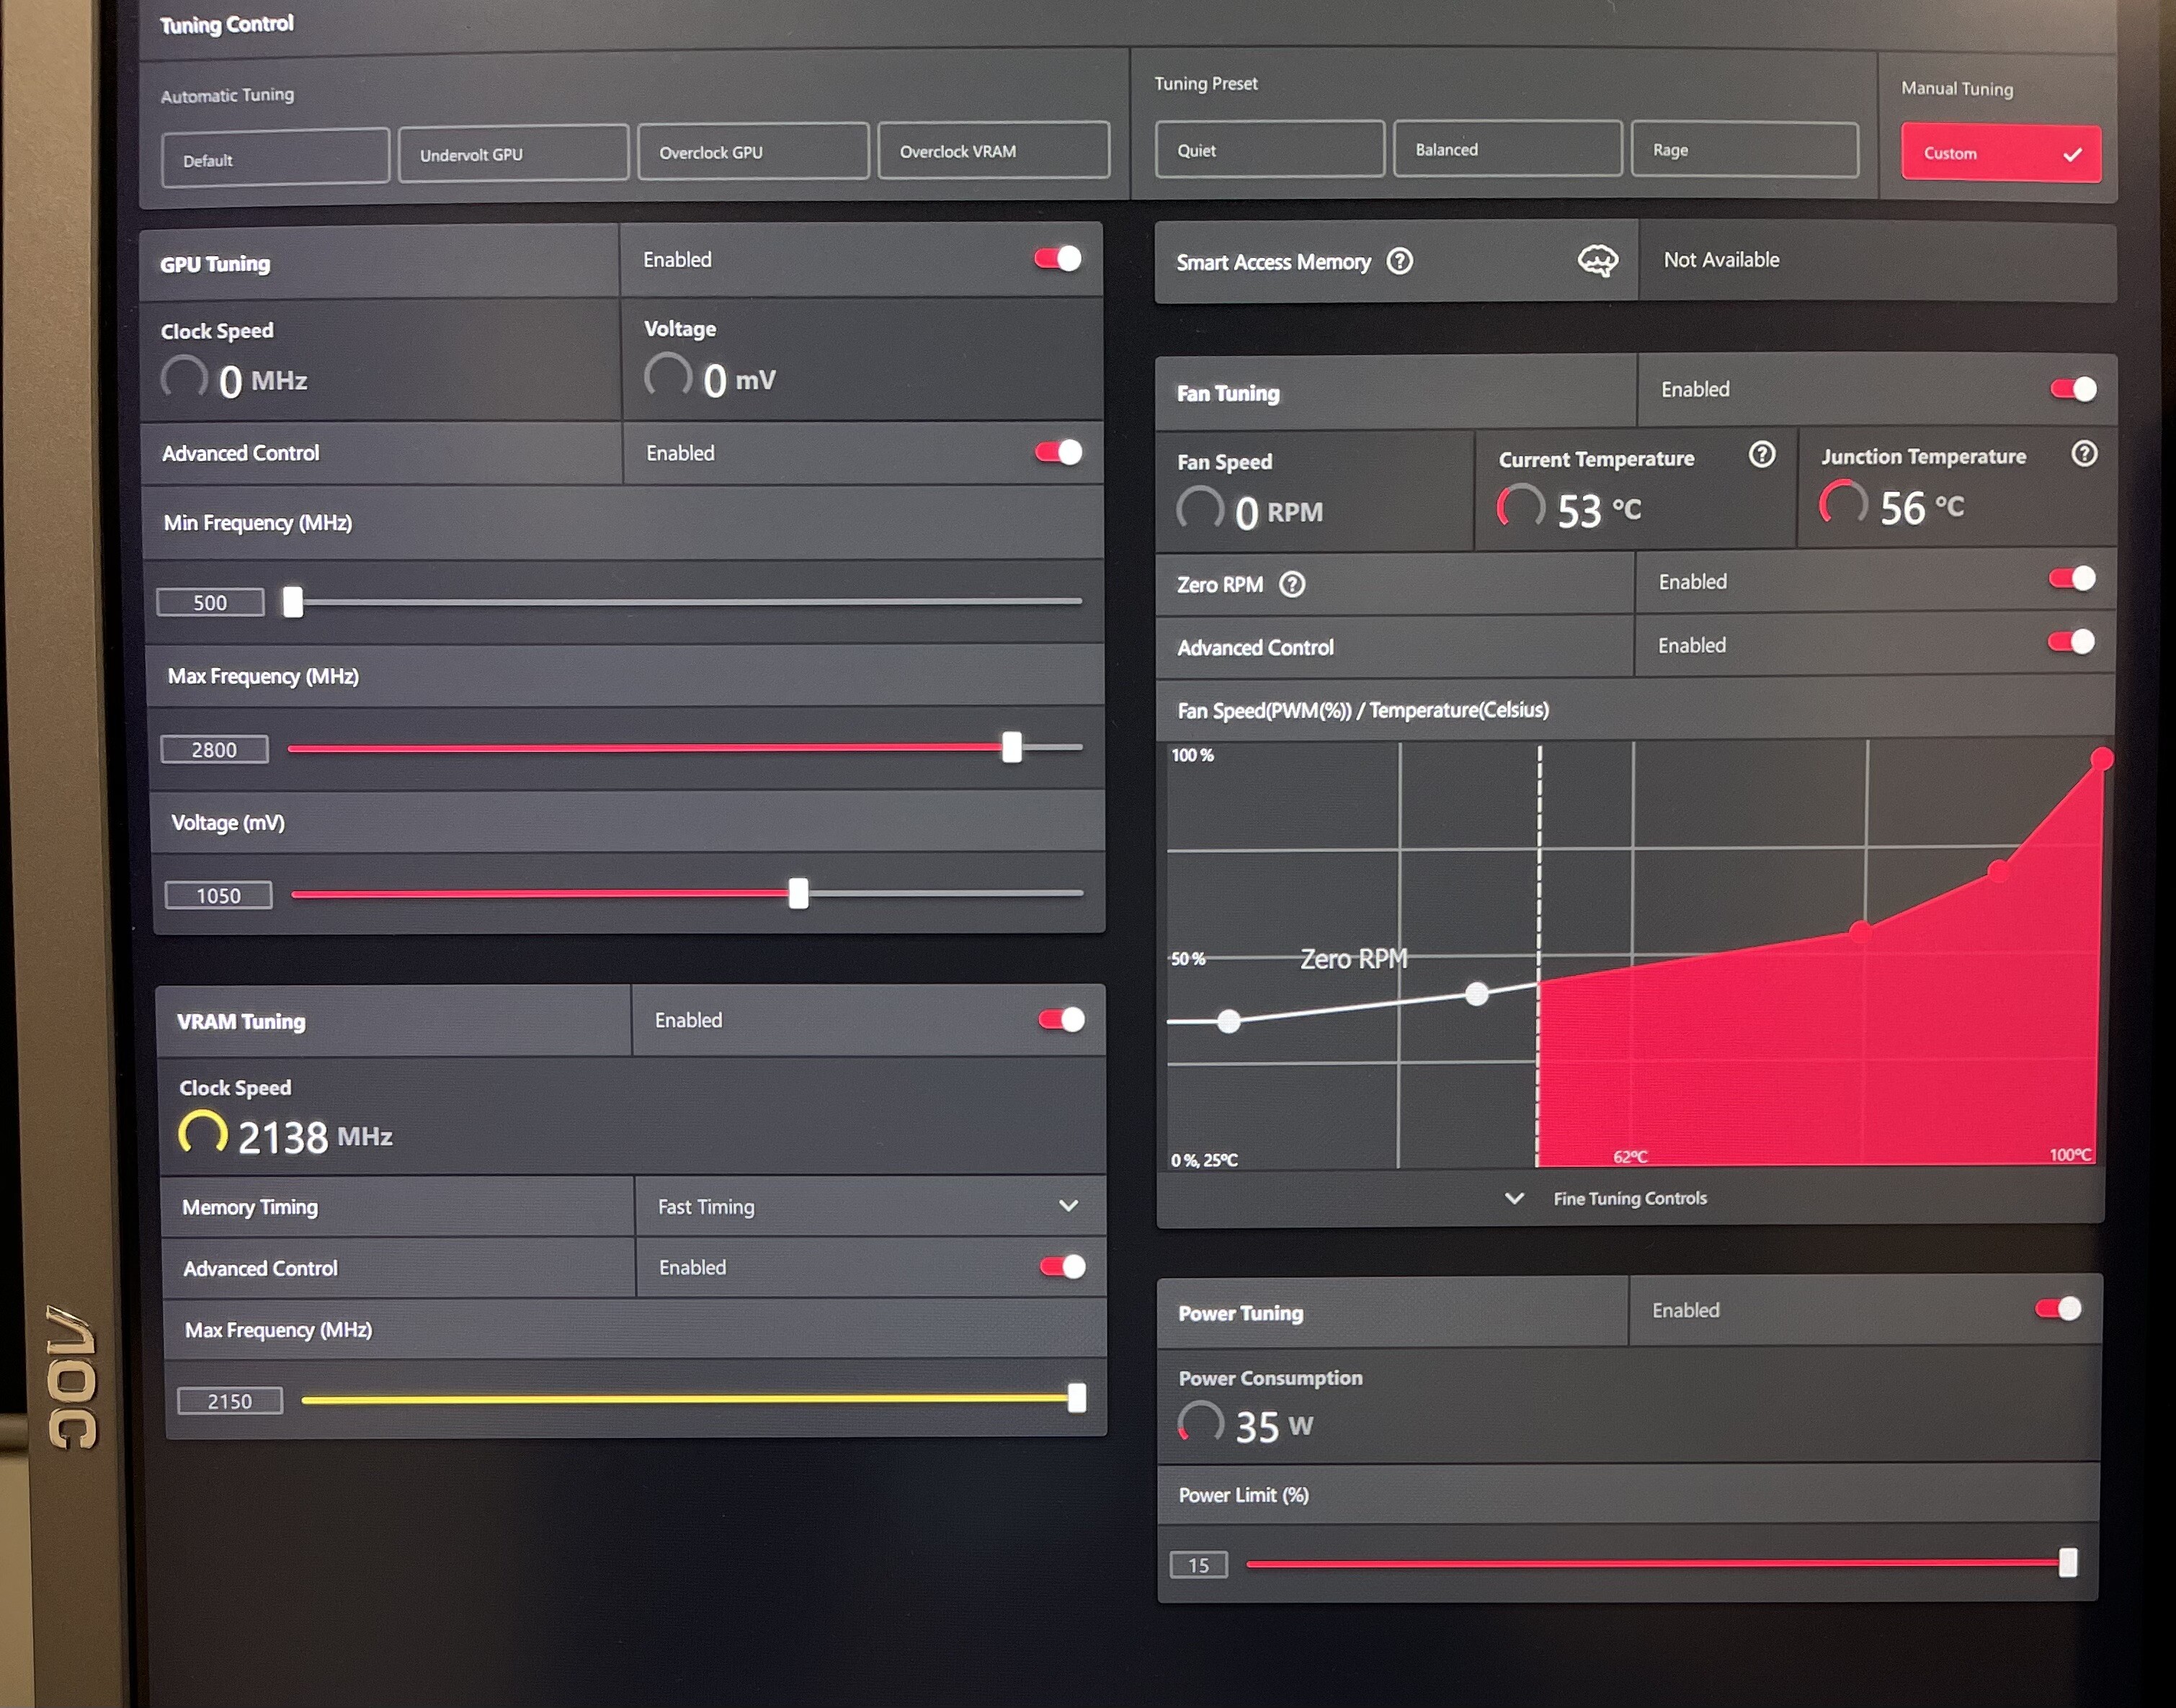
Task: Click the Fast Timing value
Action: point(706,1206)
